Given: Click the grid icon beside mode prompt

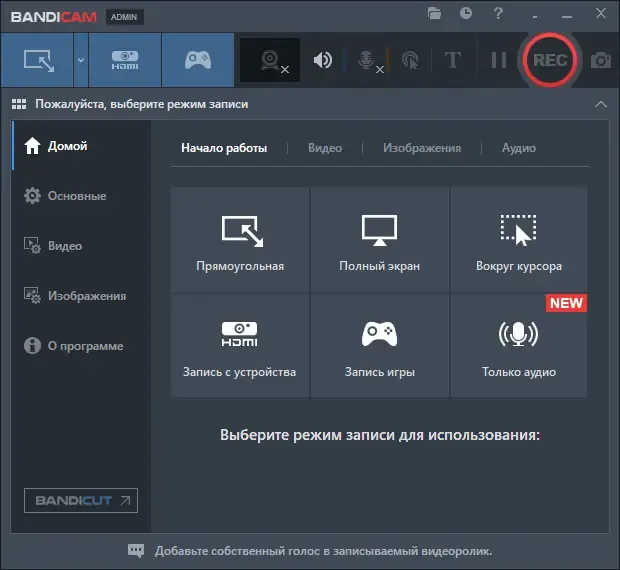Looking at the screenshot, I should coord(19,104).
